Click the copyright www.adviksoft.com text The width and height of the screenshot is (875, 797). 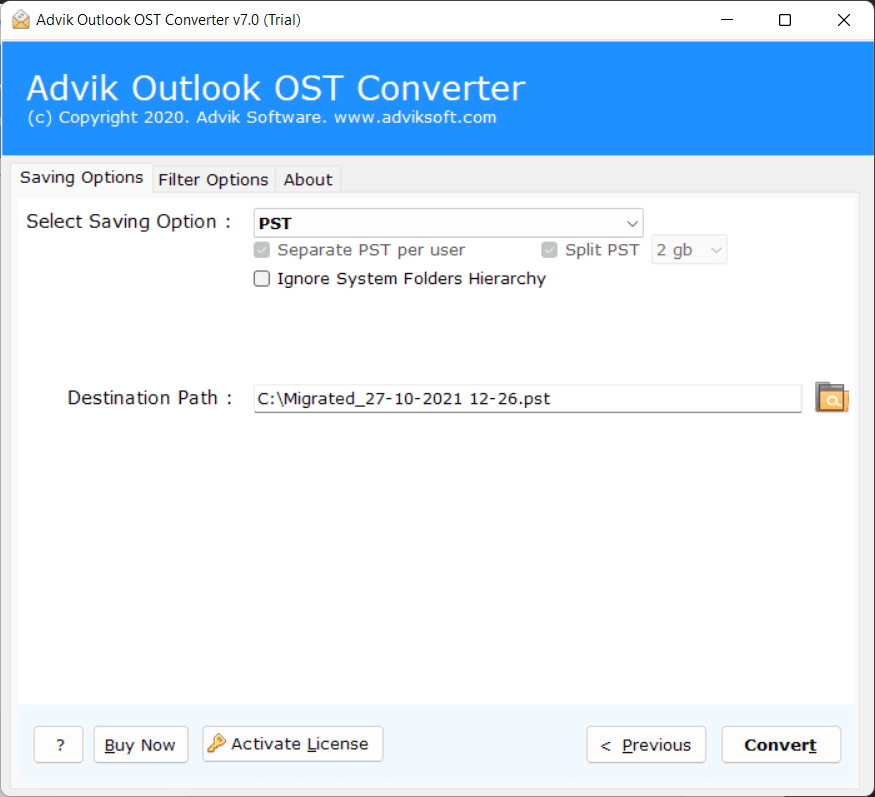262,118
